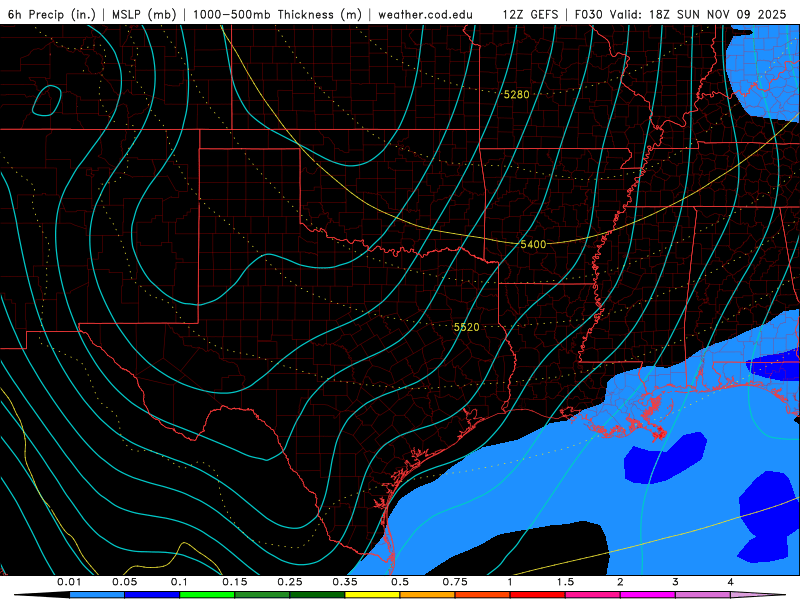Viewport: 800px width, 600px height.
Task: Click the bright green 0.1–0.15 legend swatch
Action: point(207,595)
